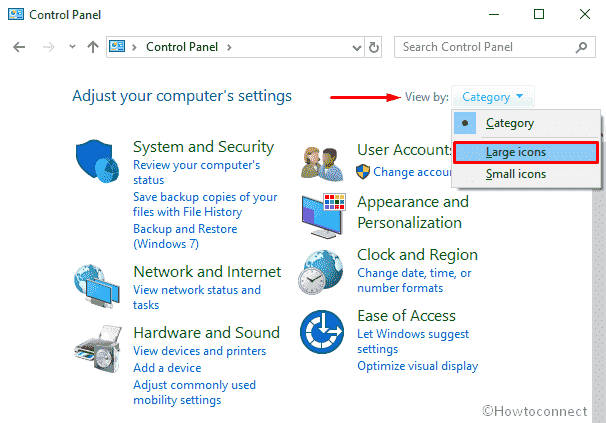Screen dimensions: 606x423
Task: Click the search magnifier icon
Action: (581, 47)
